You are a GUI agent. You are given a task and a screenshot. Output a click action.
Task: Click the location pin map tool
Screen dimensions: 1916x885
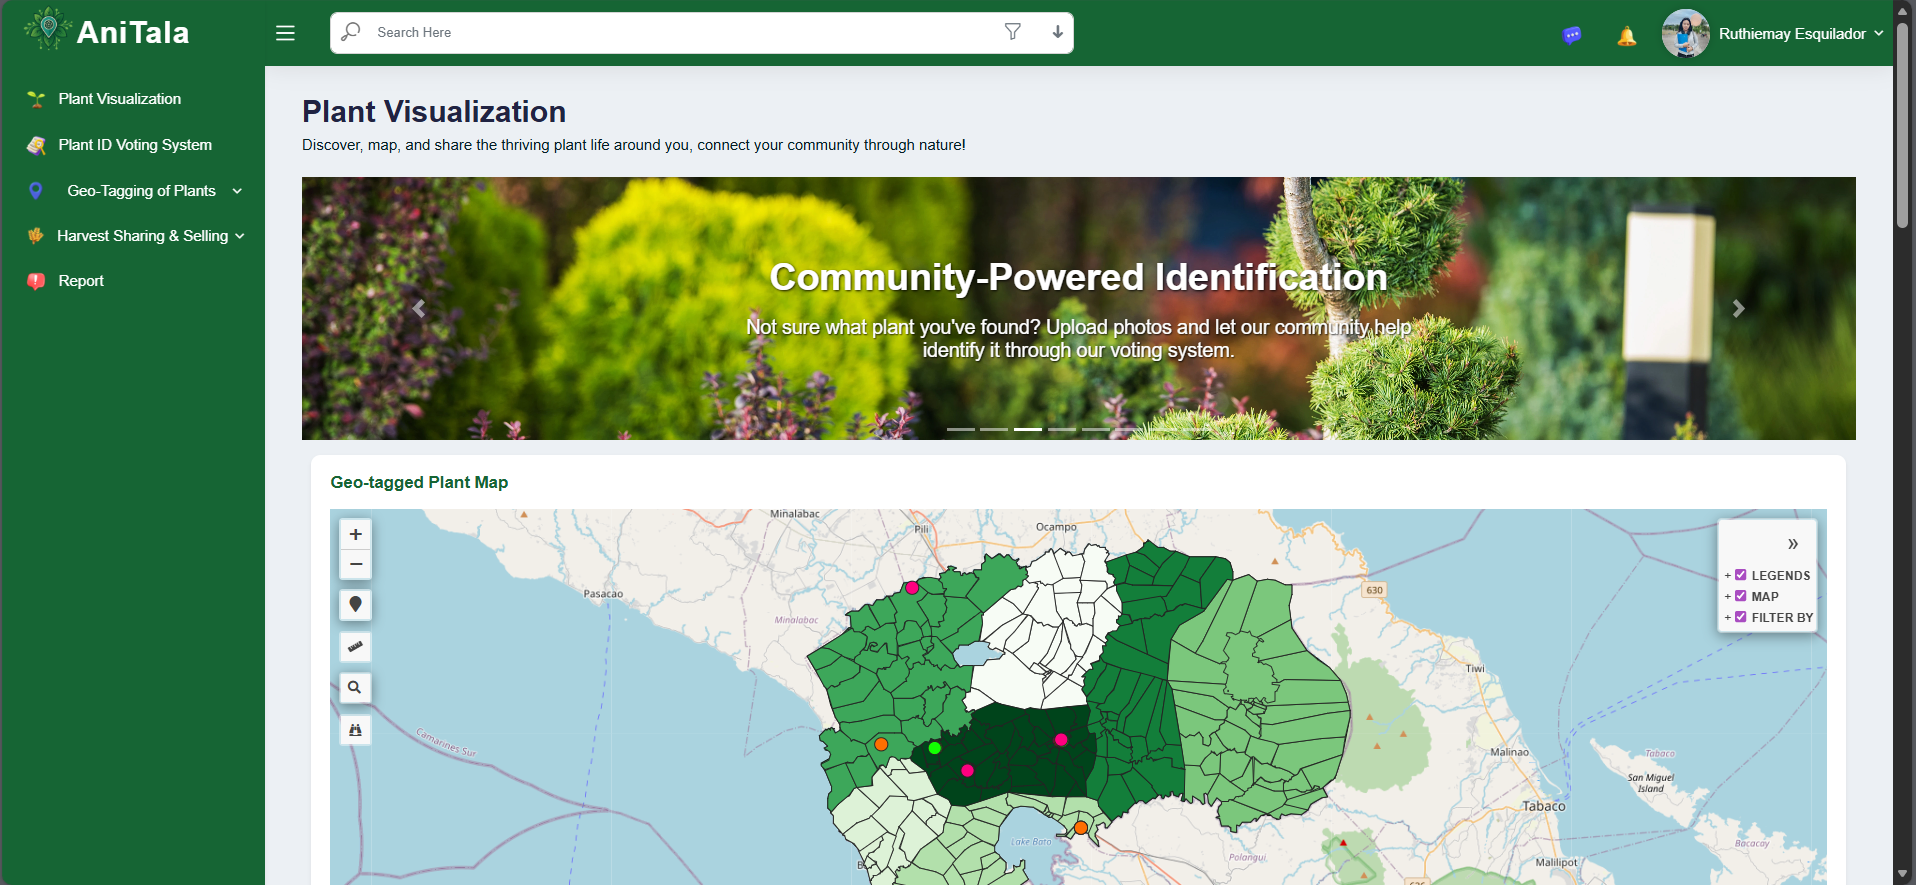[355, 605]
